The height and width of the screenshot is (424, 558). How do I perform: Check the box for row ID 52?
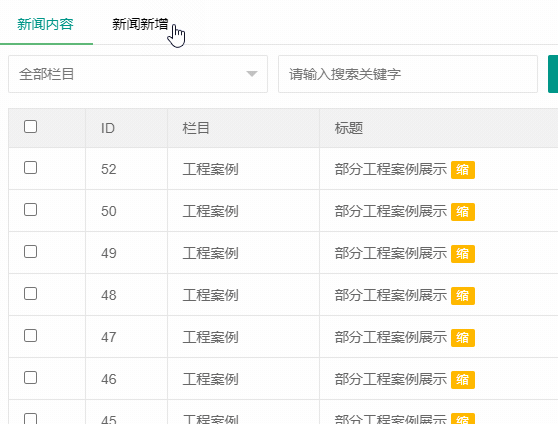click(30, 168)
